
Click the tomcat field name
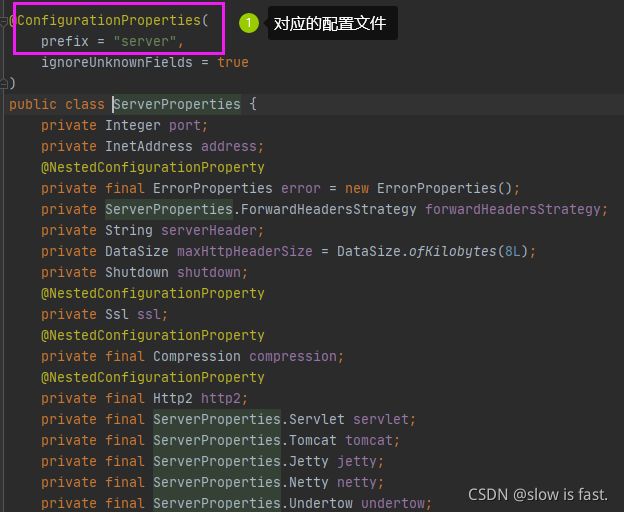(x=369, y=440)
